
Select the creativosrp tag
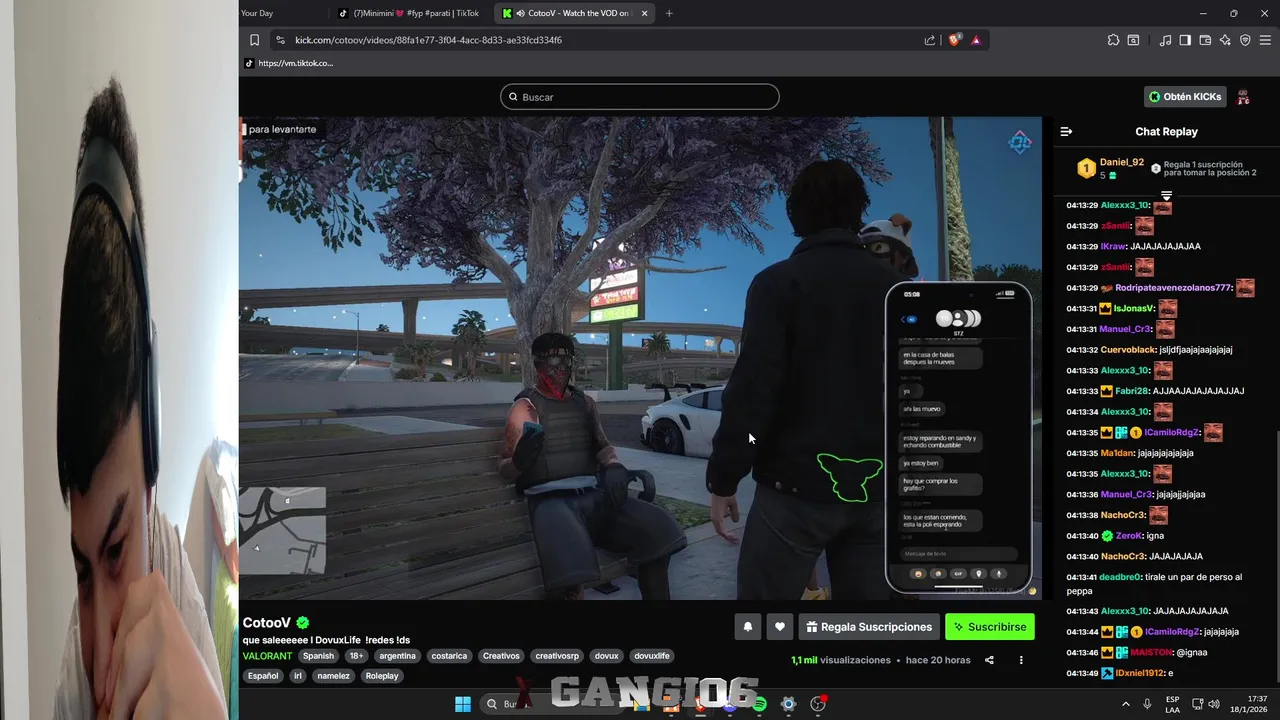coord(557,656)
